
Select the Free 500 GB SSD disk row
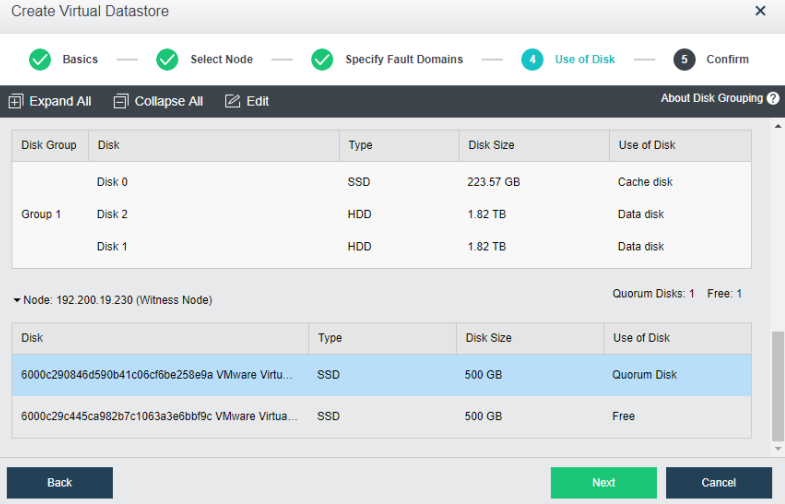pos(380,416)
